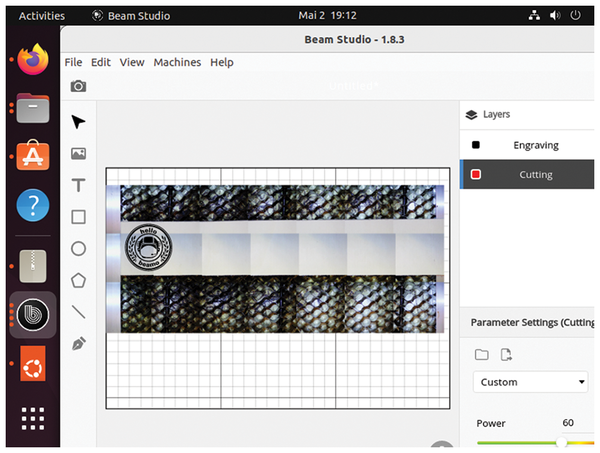This screenshot has height=453, width=600.
Task: Open the Machines menu
Action: pyautogui.click(x=177, y=62)
